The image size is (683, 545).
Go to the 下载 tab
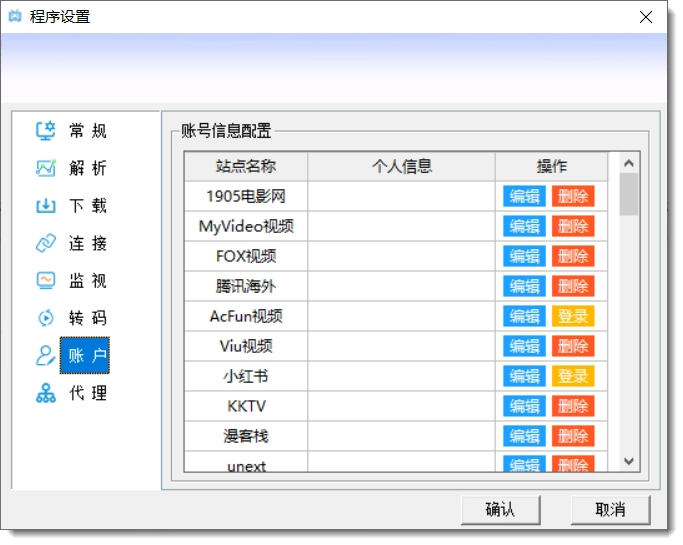pos(87,206)
